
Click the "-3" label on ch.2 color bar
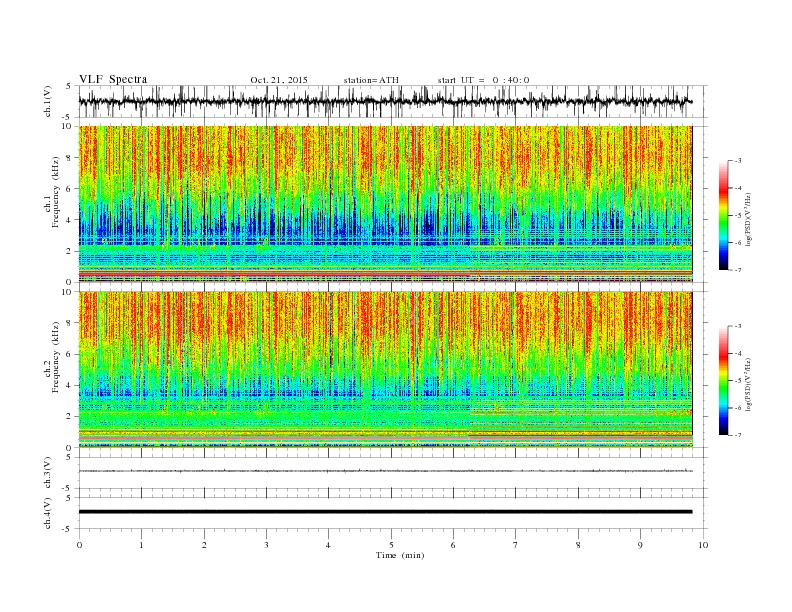click(738, 326)
